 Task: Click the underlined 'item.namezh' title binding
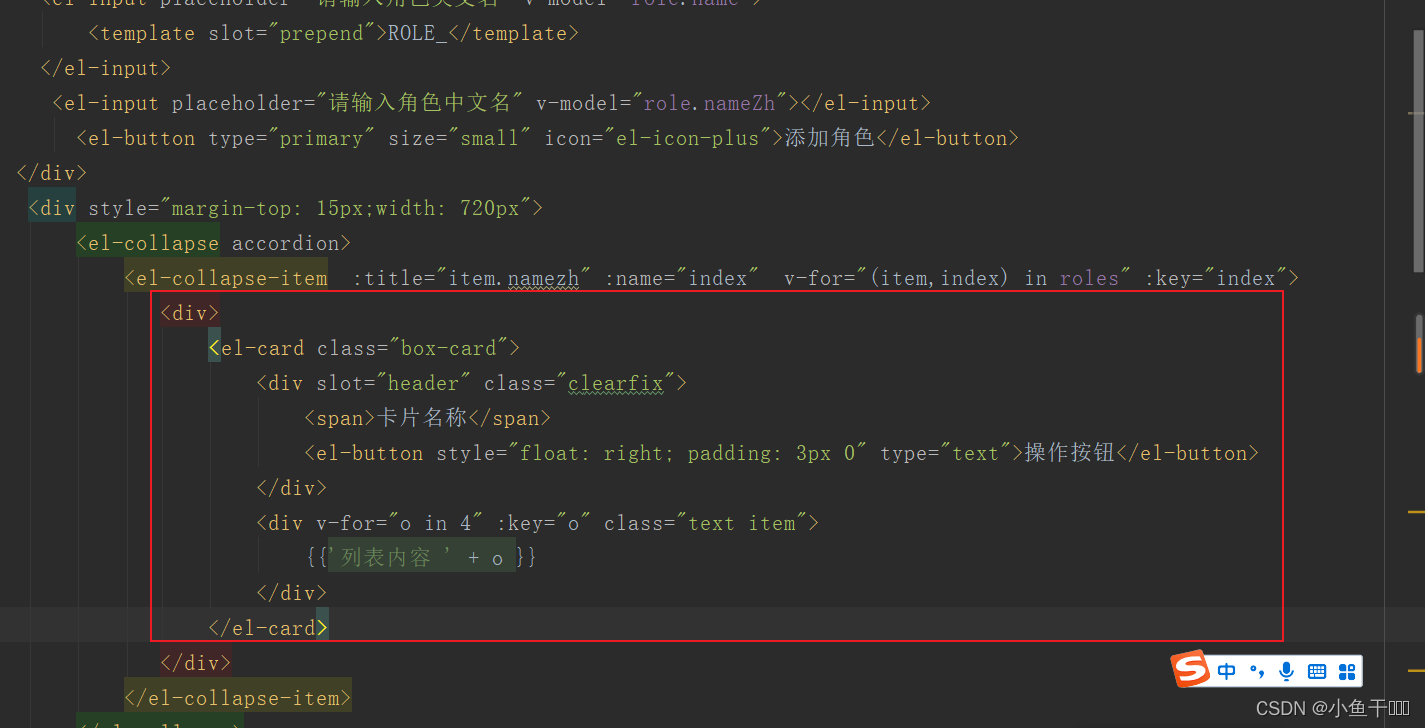pos(520,278)
